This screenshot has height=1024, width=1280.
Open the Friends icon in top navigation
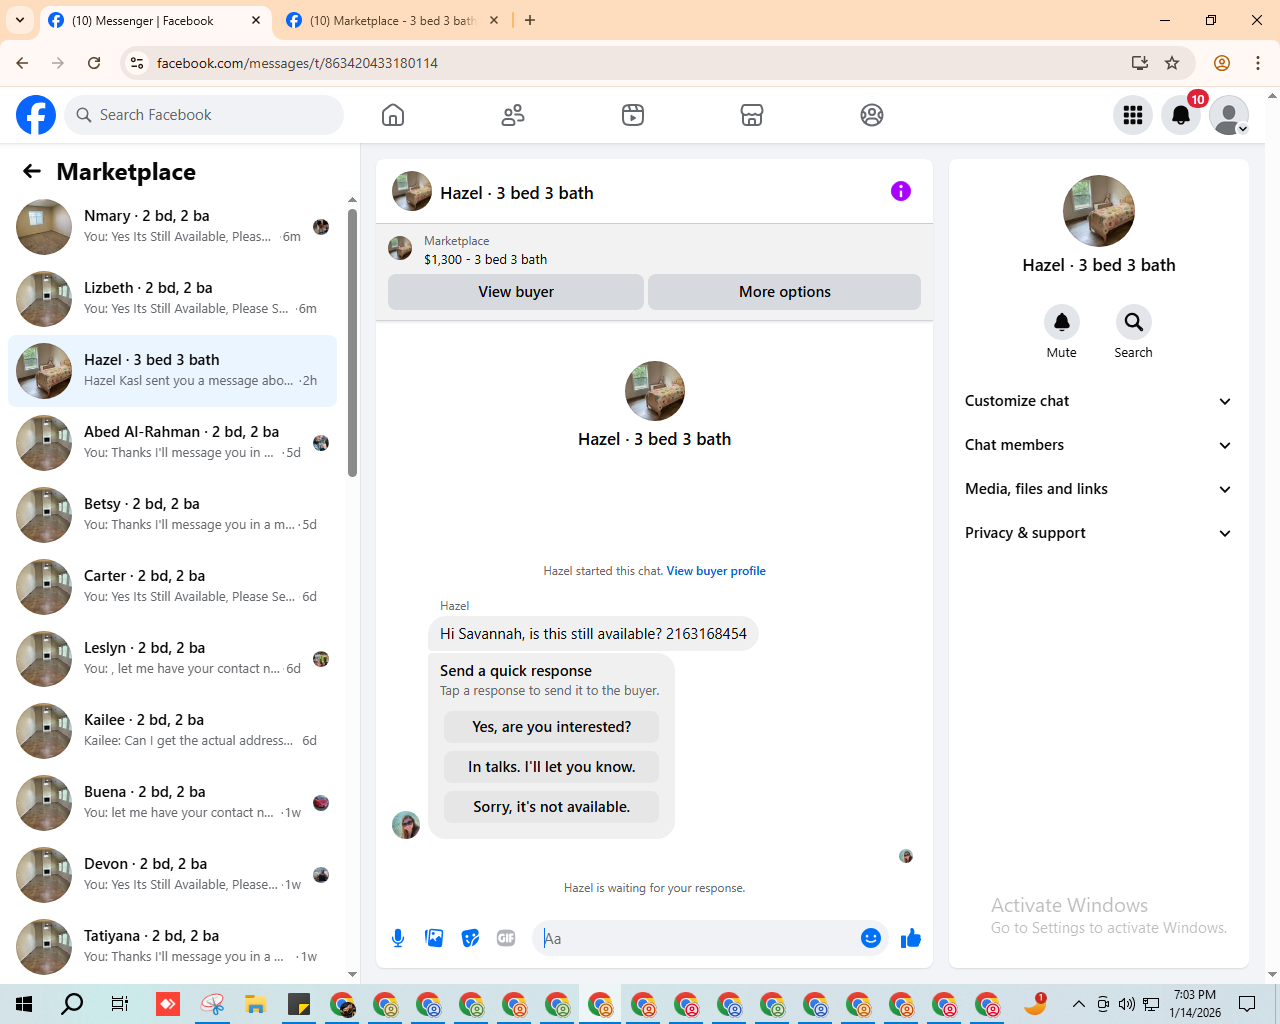click(x=513, y=115)
